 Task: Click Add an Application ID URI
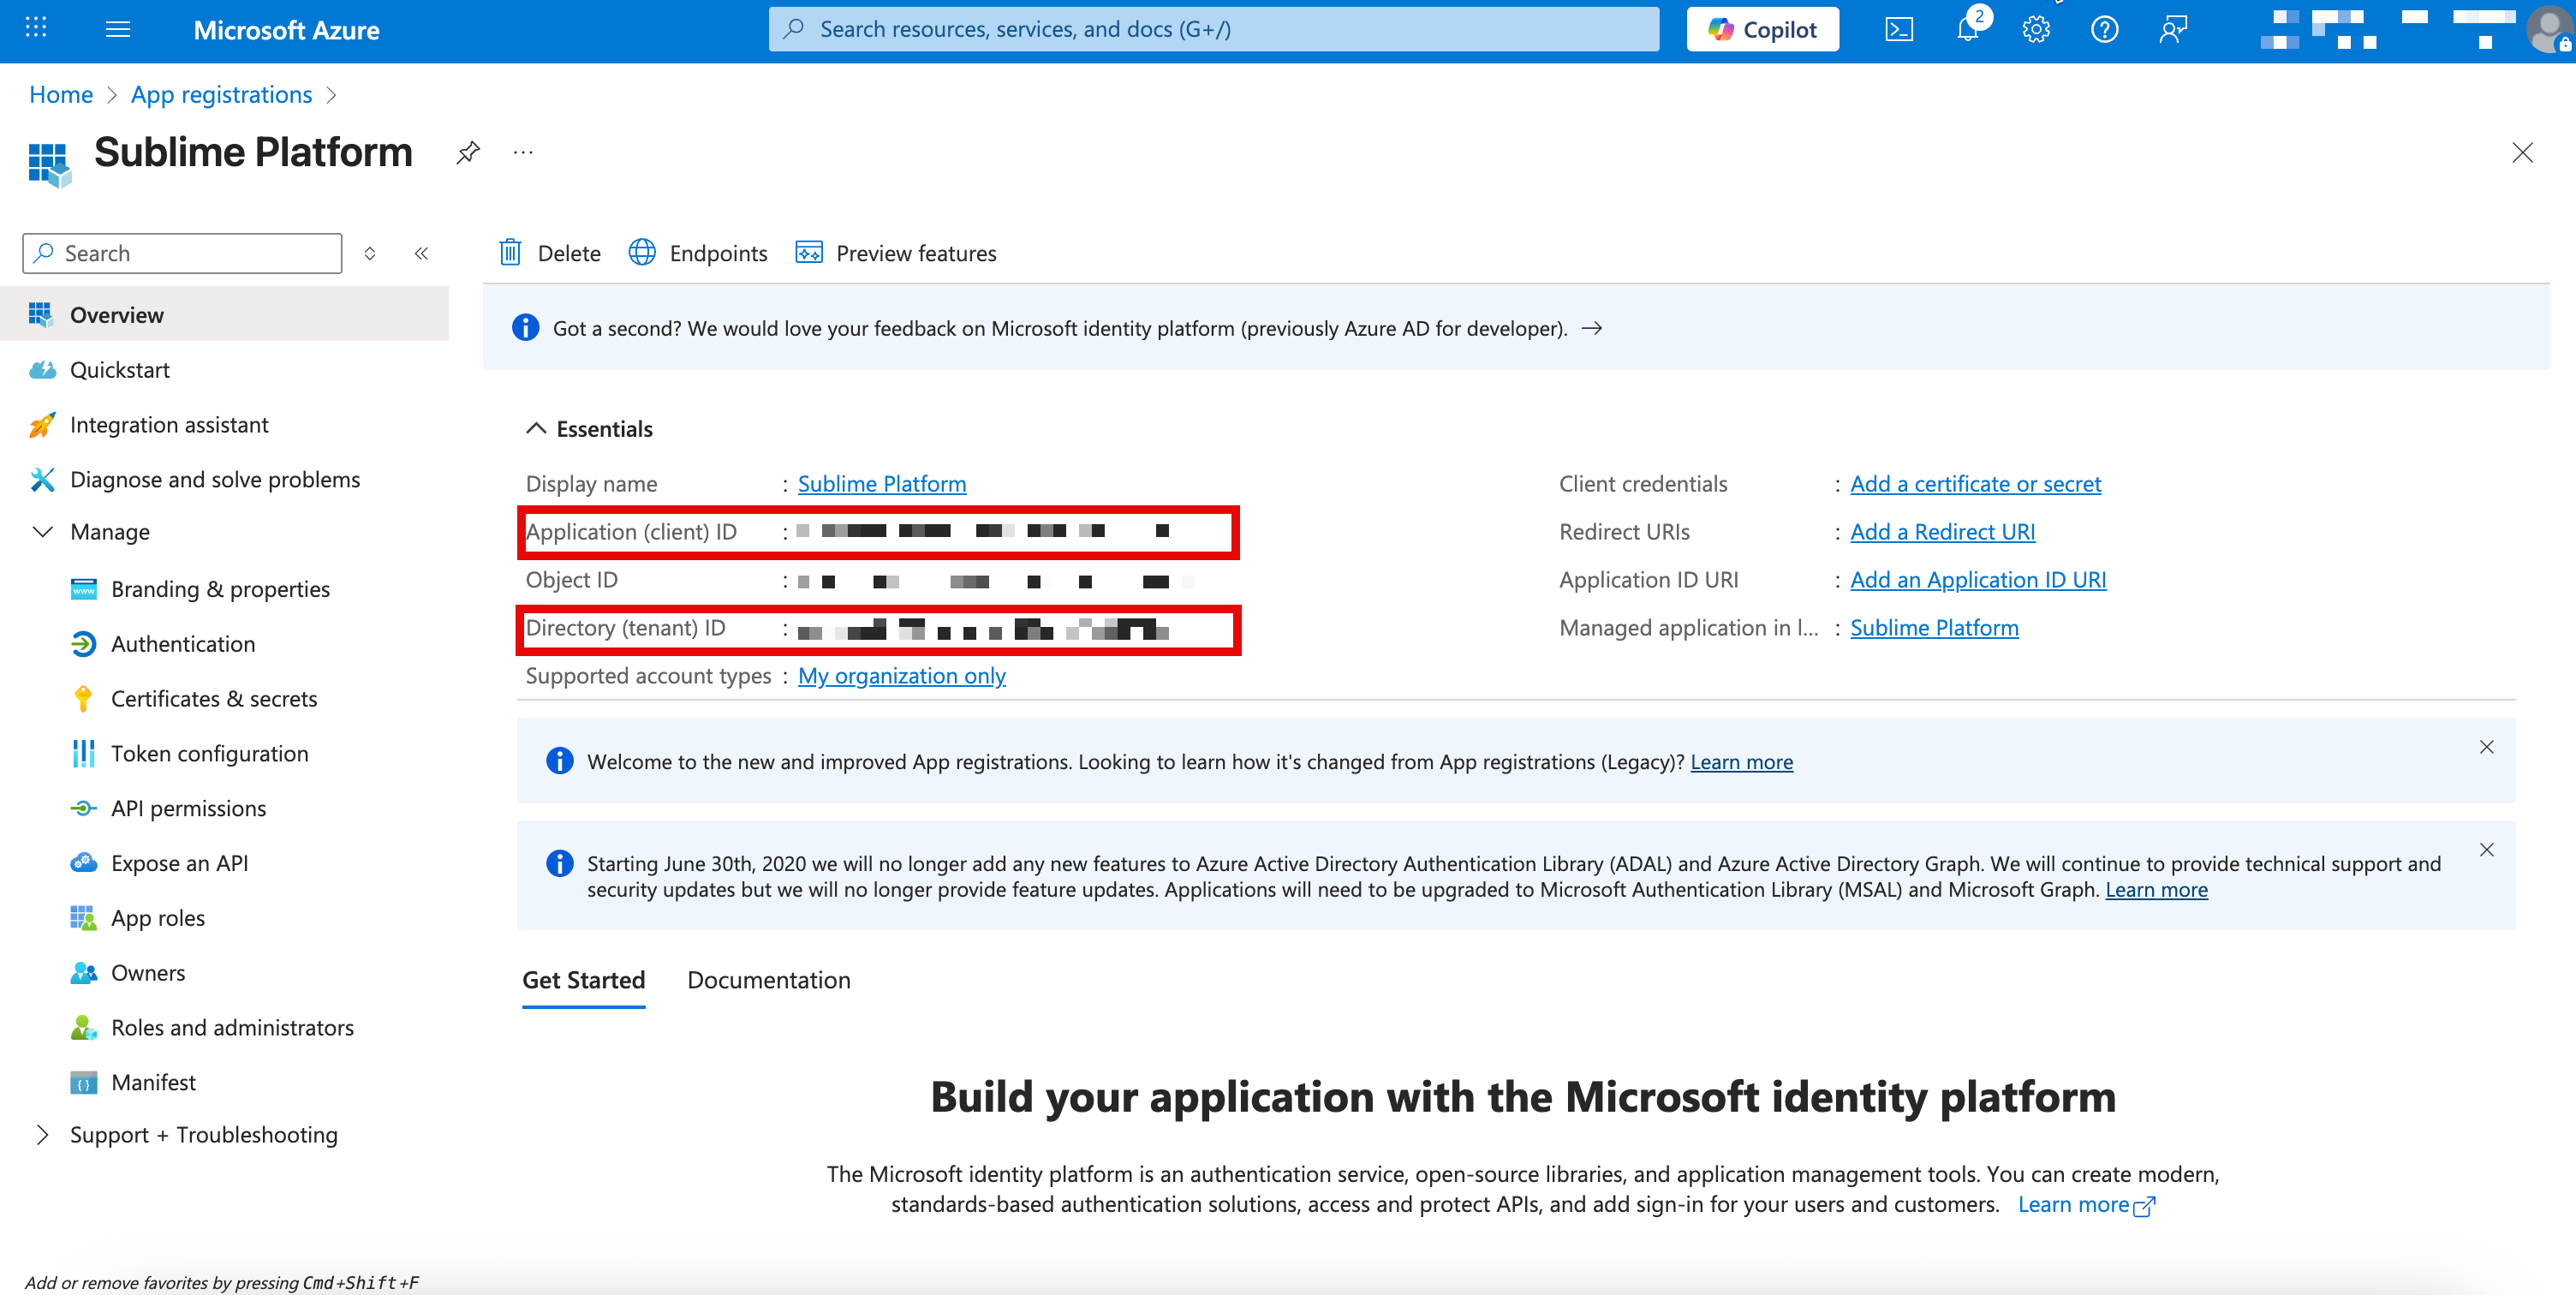coord(1978,579)
